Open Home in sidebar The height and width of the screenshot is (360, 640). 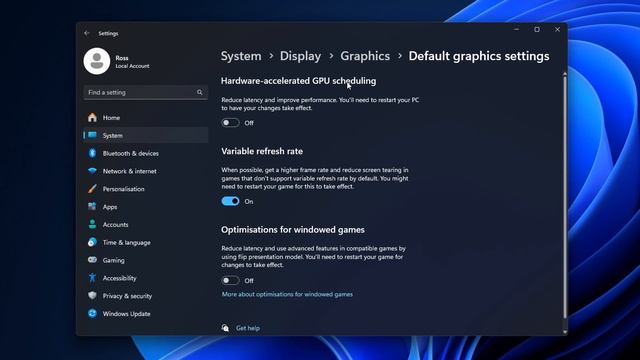tap(146, 118)
